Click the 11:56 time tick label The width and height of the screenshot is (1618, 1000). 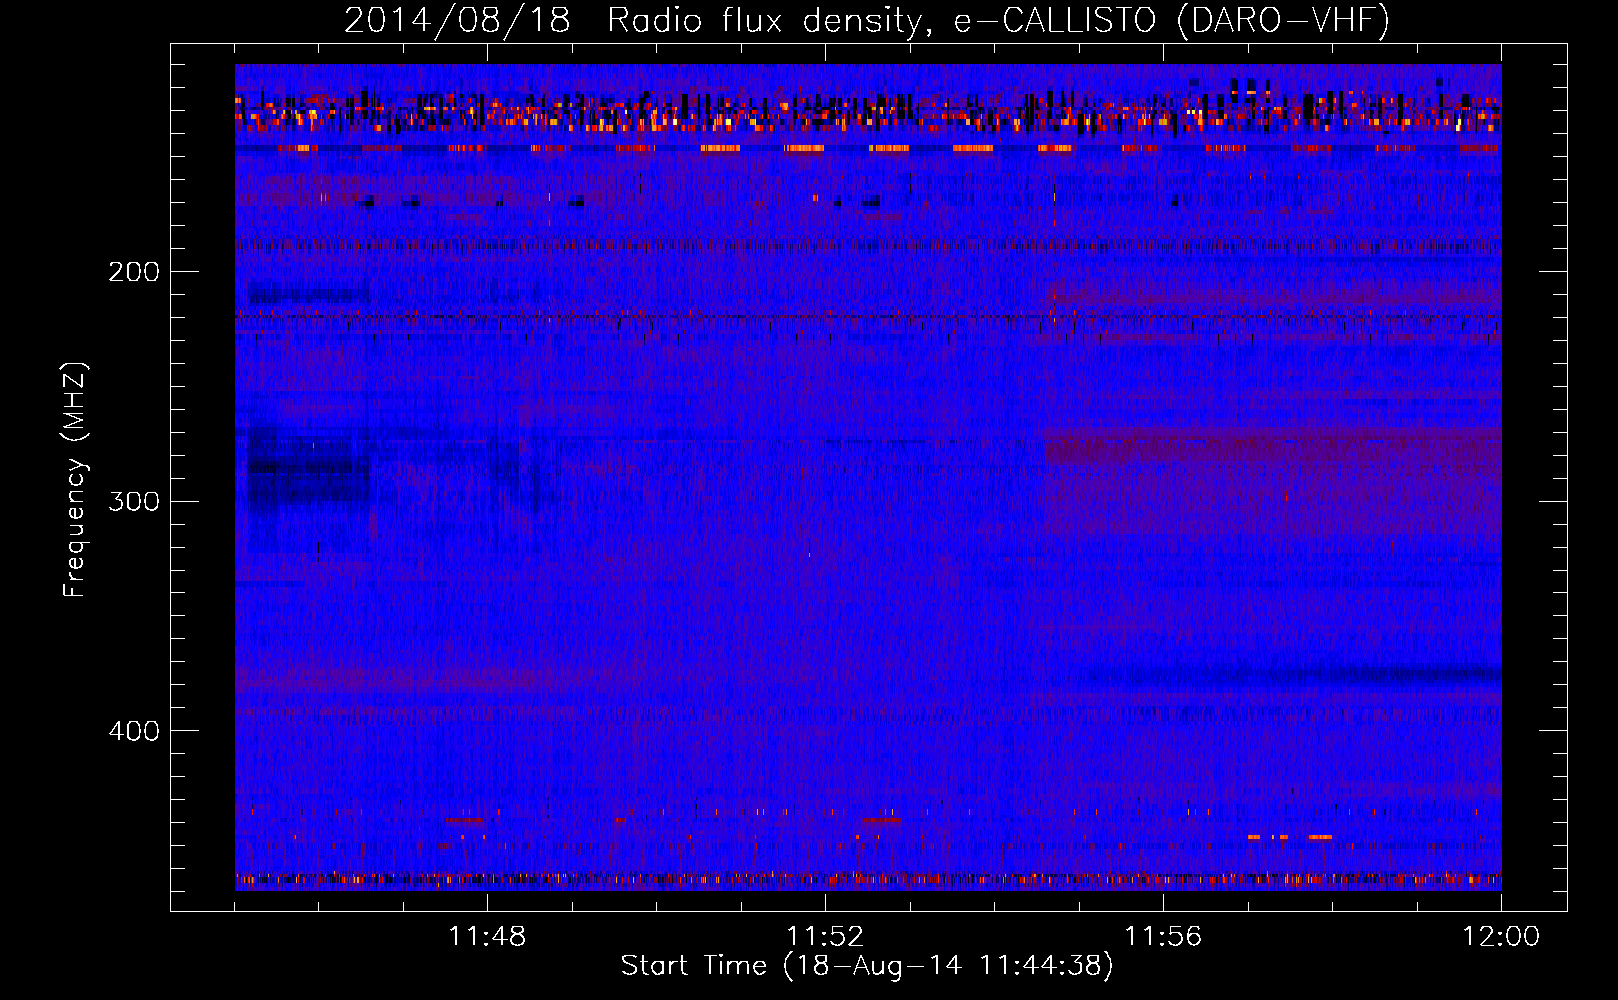(1163, 937)
